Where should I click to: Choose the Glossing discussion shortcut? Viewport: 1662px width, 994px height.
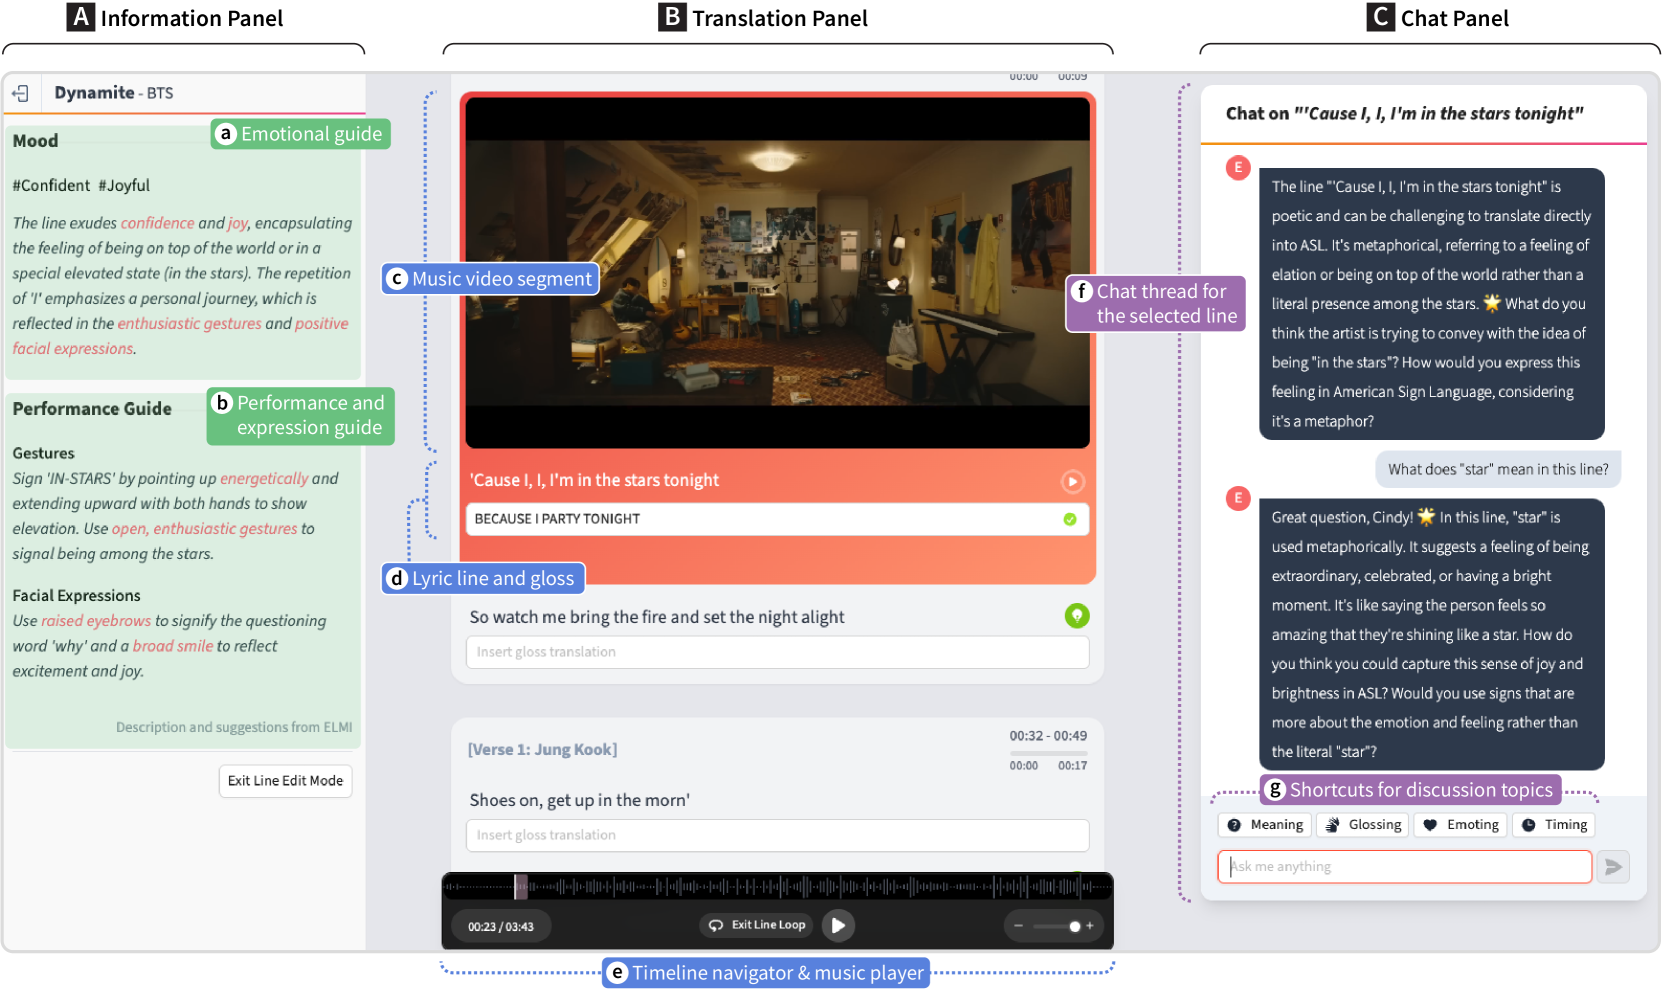[x=1363, y=825]
